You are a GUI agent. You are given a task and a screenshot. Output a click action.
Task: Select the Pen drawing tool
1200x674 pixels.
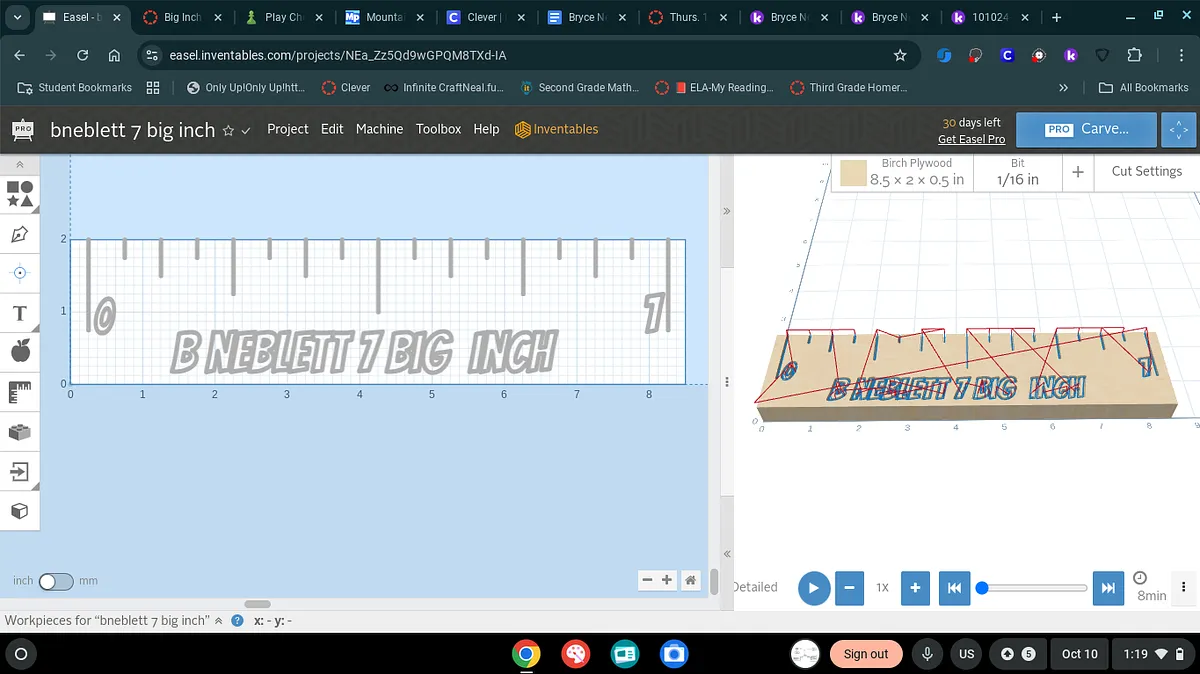[20, 234]
